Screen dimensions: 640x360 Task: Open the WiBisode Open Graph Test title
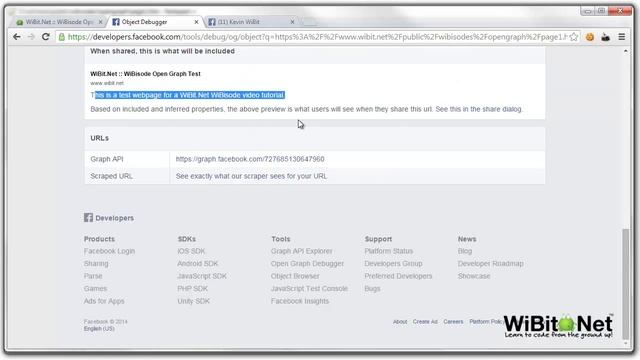pyautogui.click(x=145, y=74)
